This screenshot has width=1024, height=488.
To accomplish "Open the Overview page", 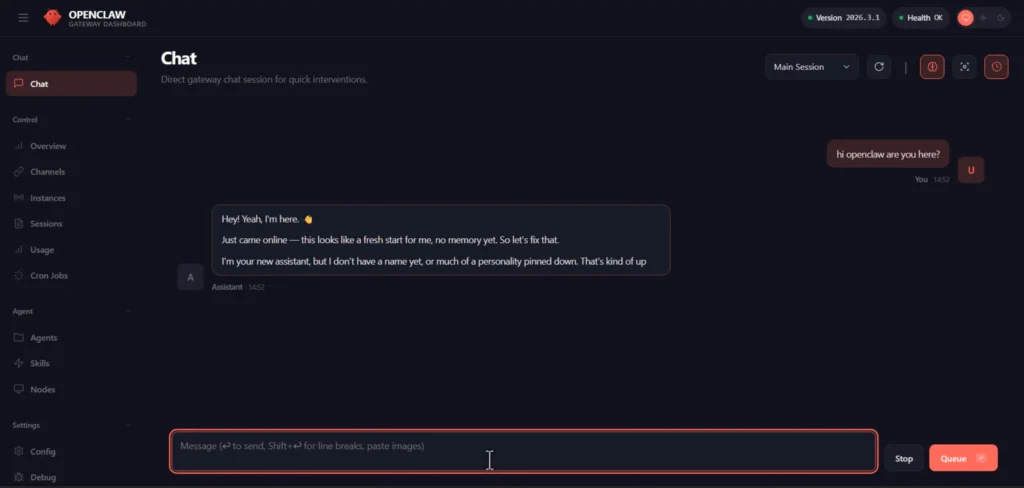I will point(48,146).
